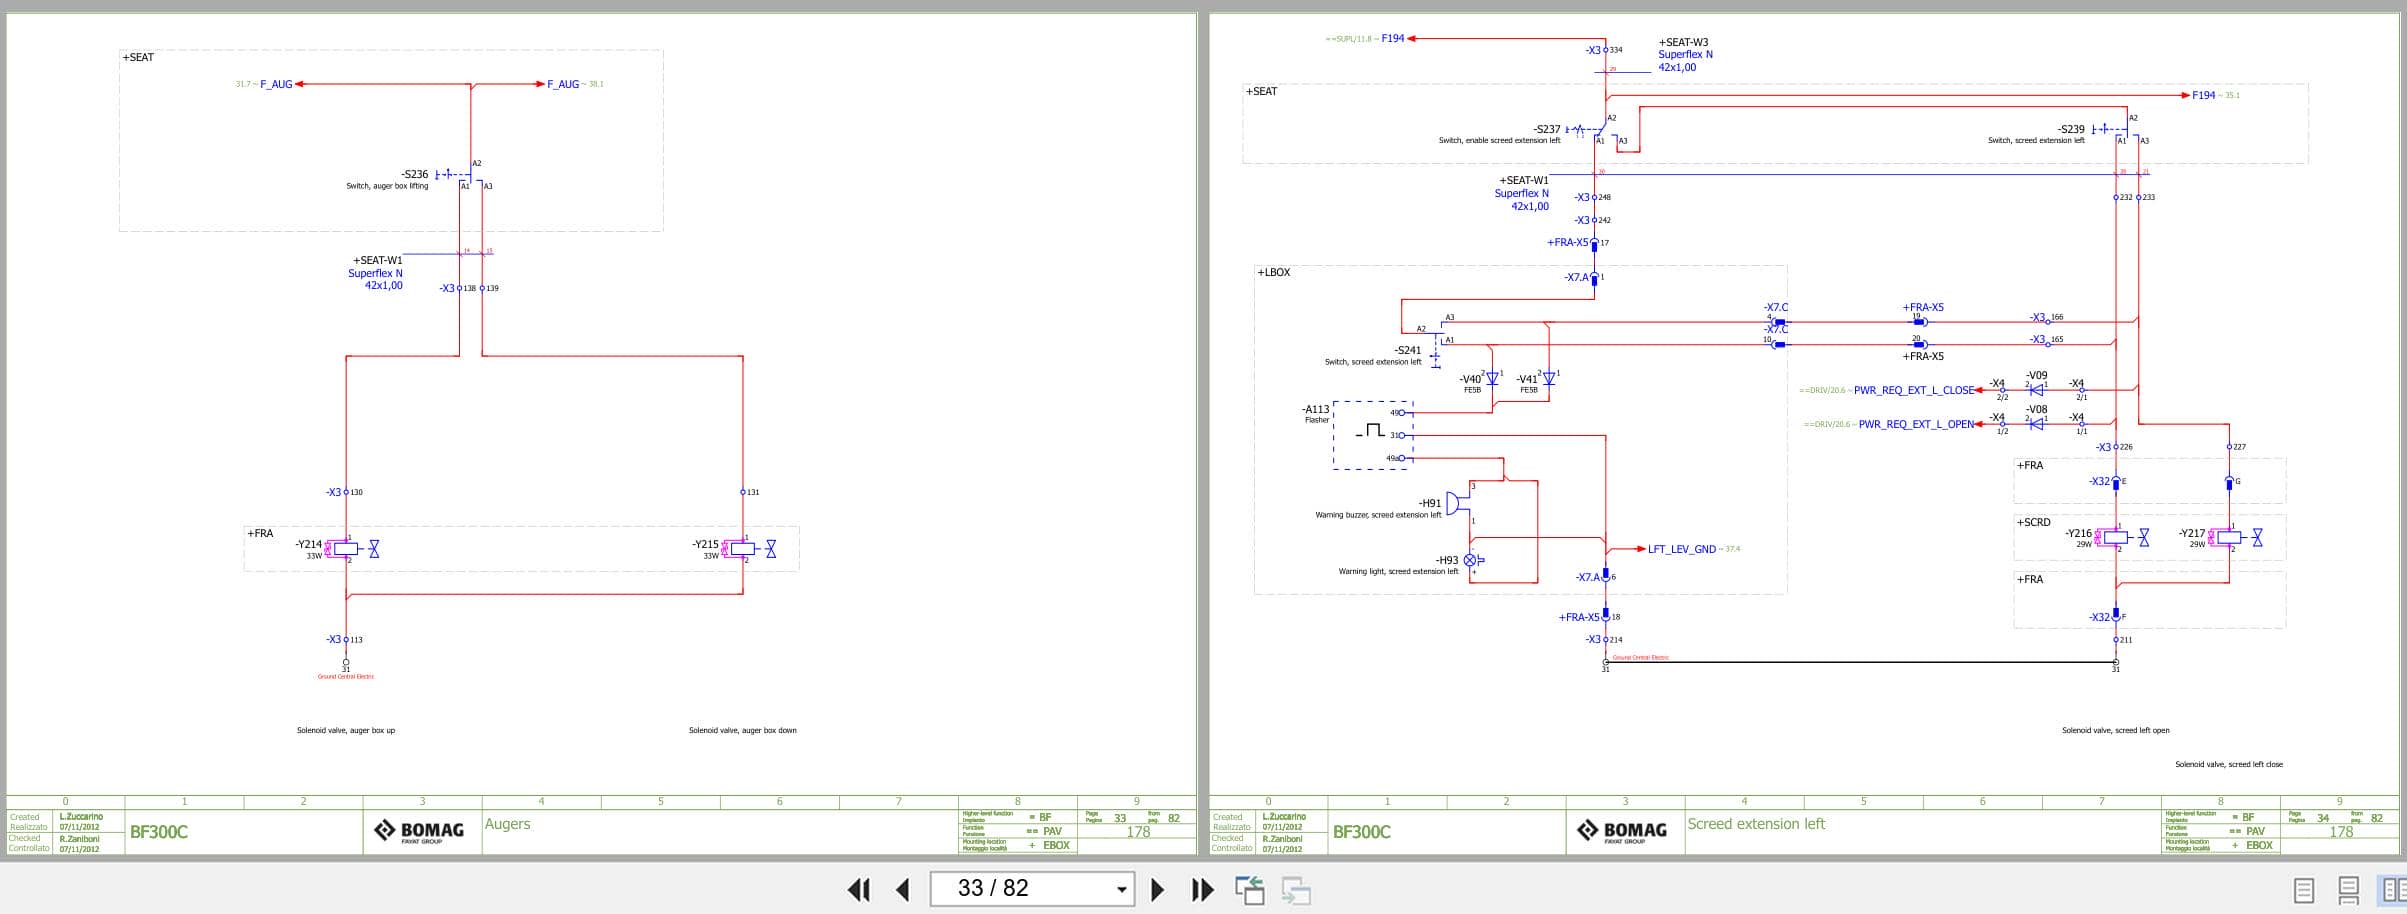This screenshot has width=2407, height=914.
Task: Go to the previous page
Action: (x=903, y=889)
